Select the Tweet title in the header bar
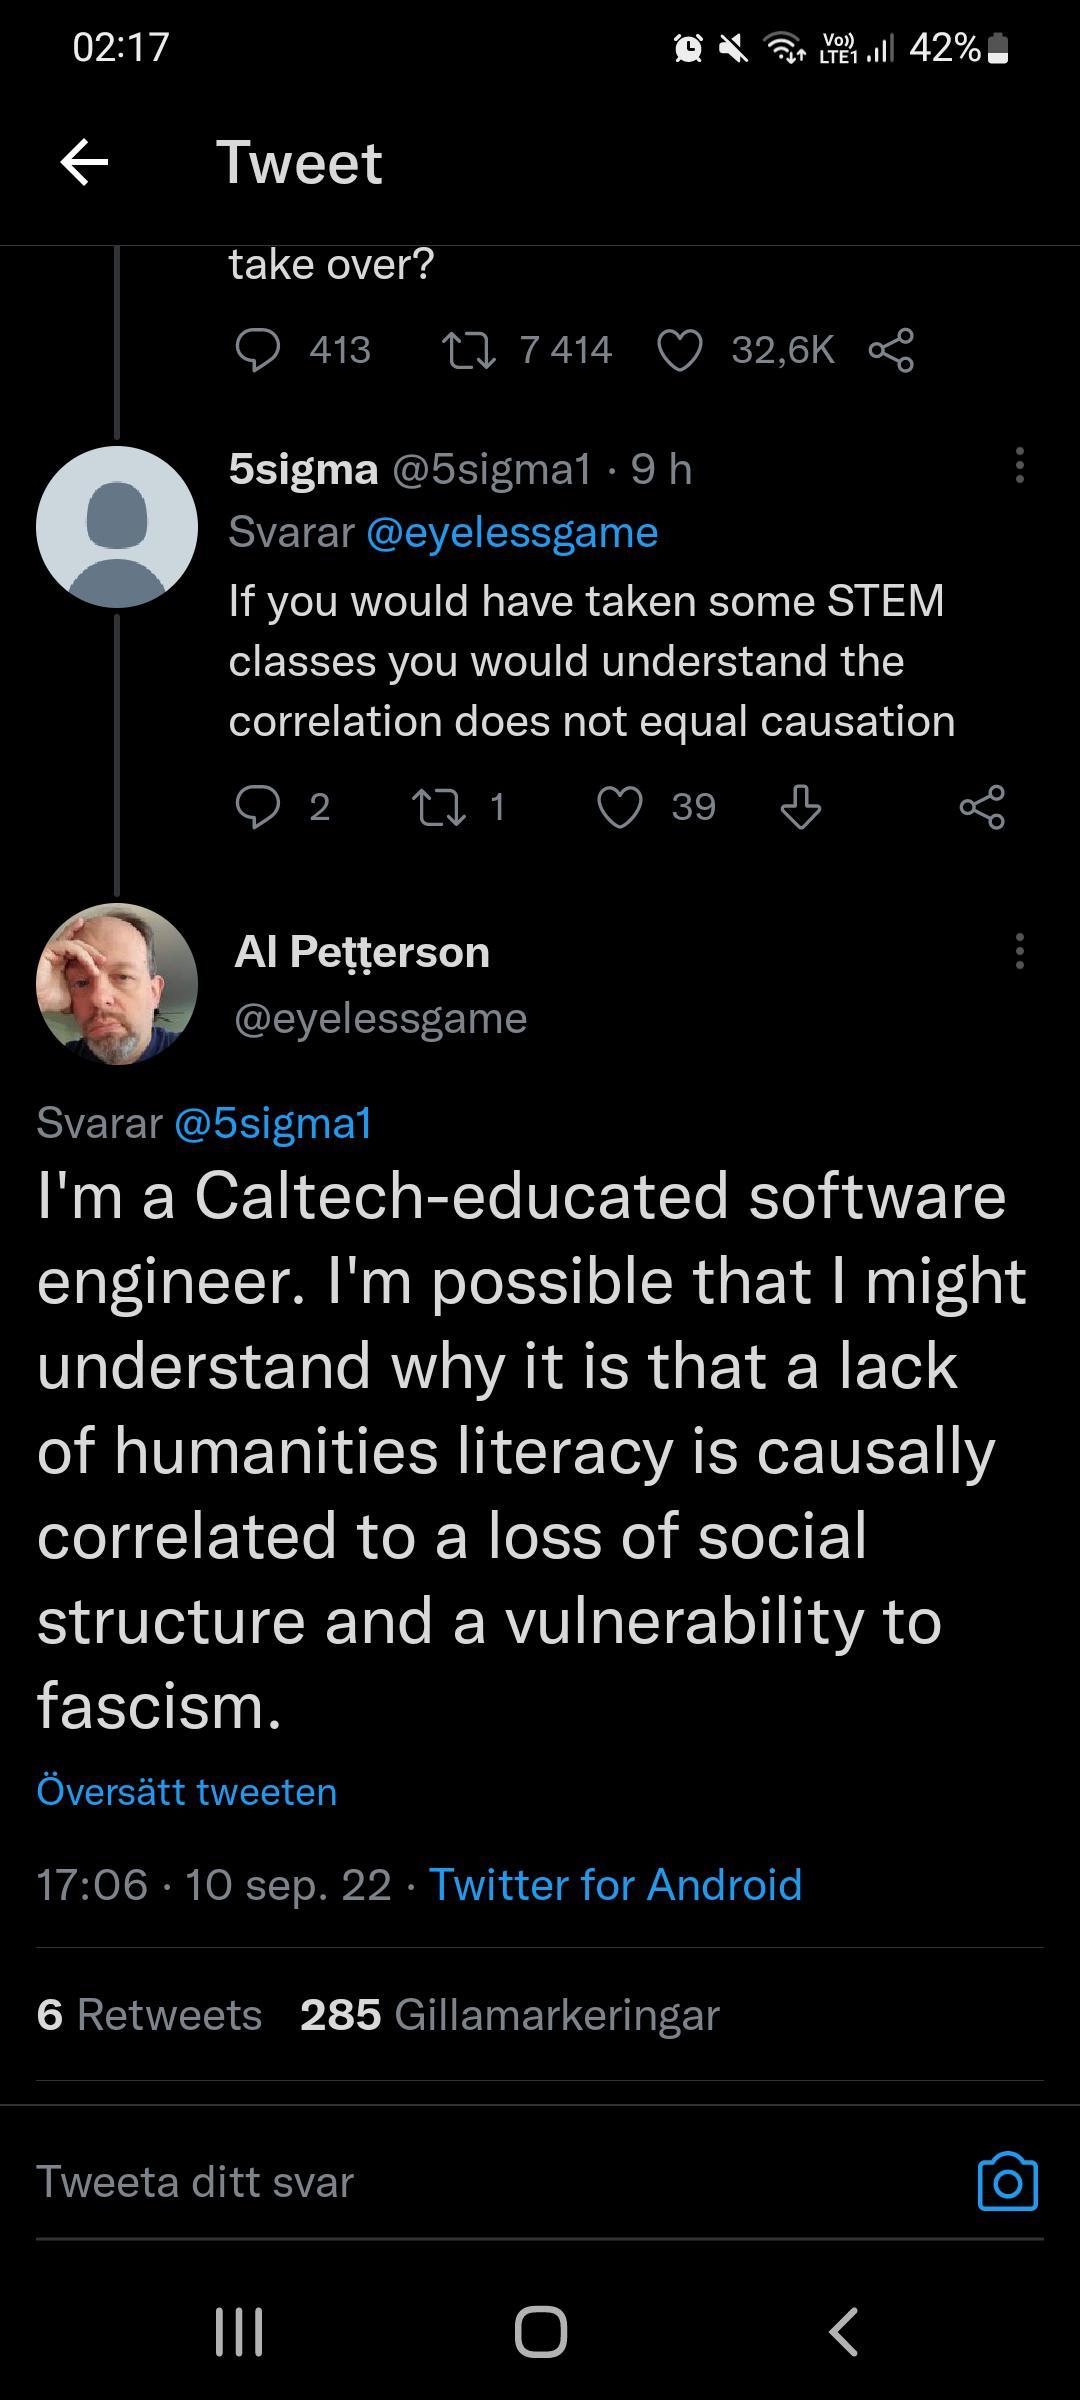 (300, 163)
